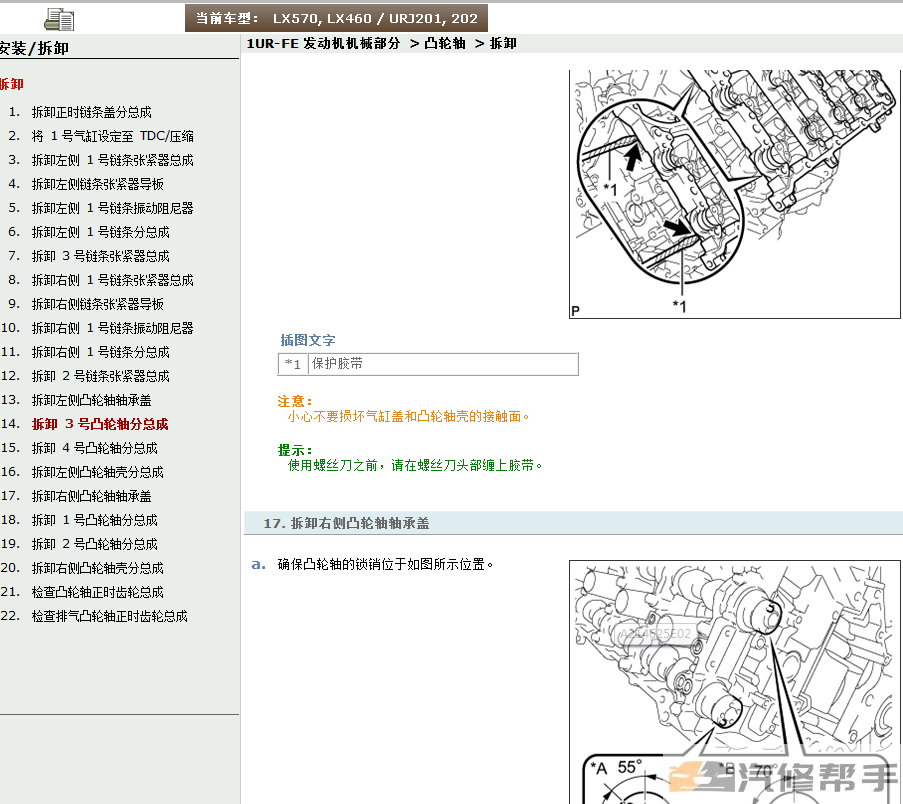Click the hint text 使用螺丝刀之前
Screen dimensions: 903x804
click(x=415, y=465)
